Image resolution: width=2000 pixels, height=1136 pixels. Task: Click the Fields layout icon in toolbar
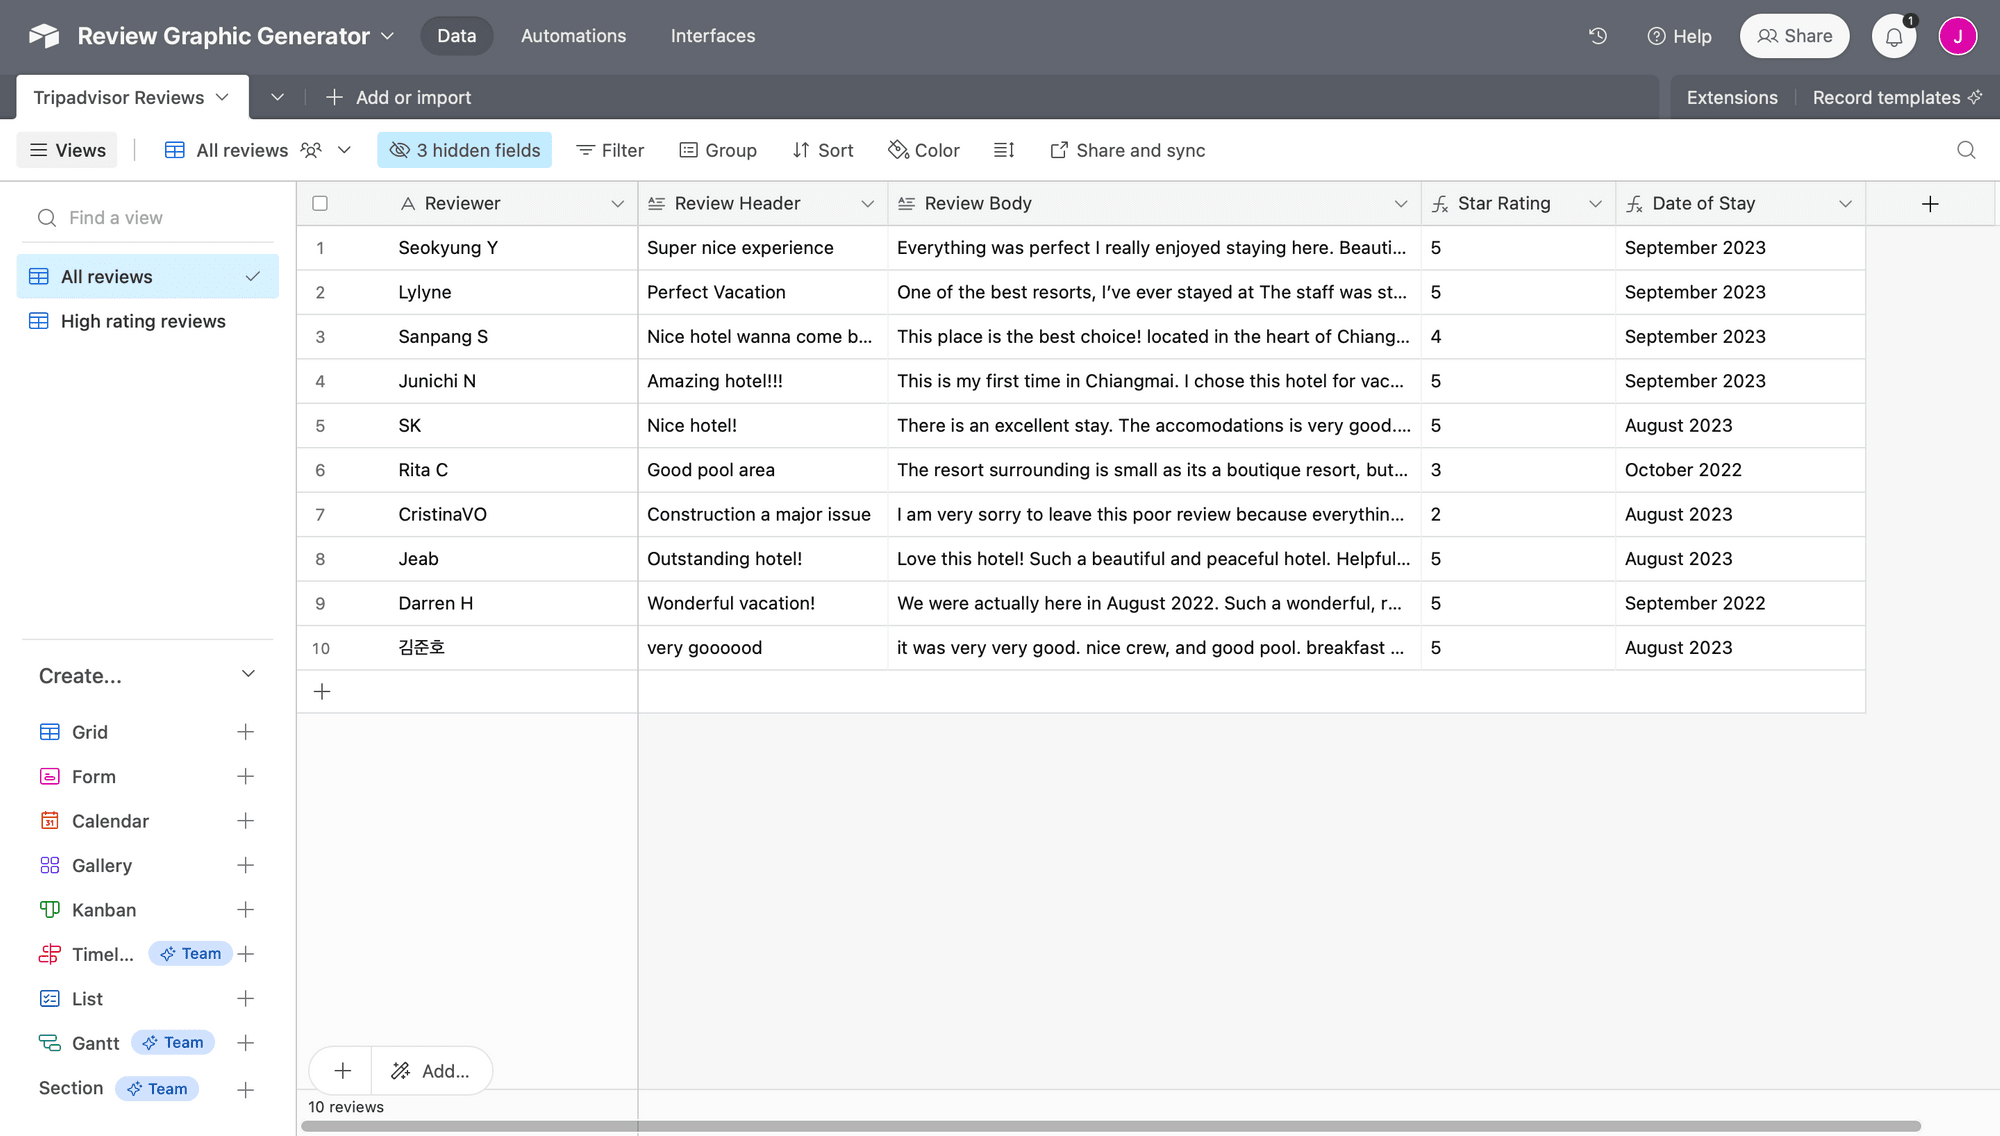click(x=1004, y=150)
